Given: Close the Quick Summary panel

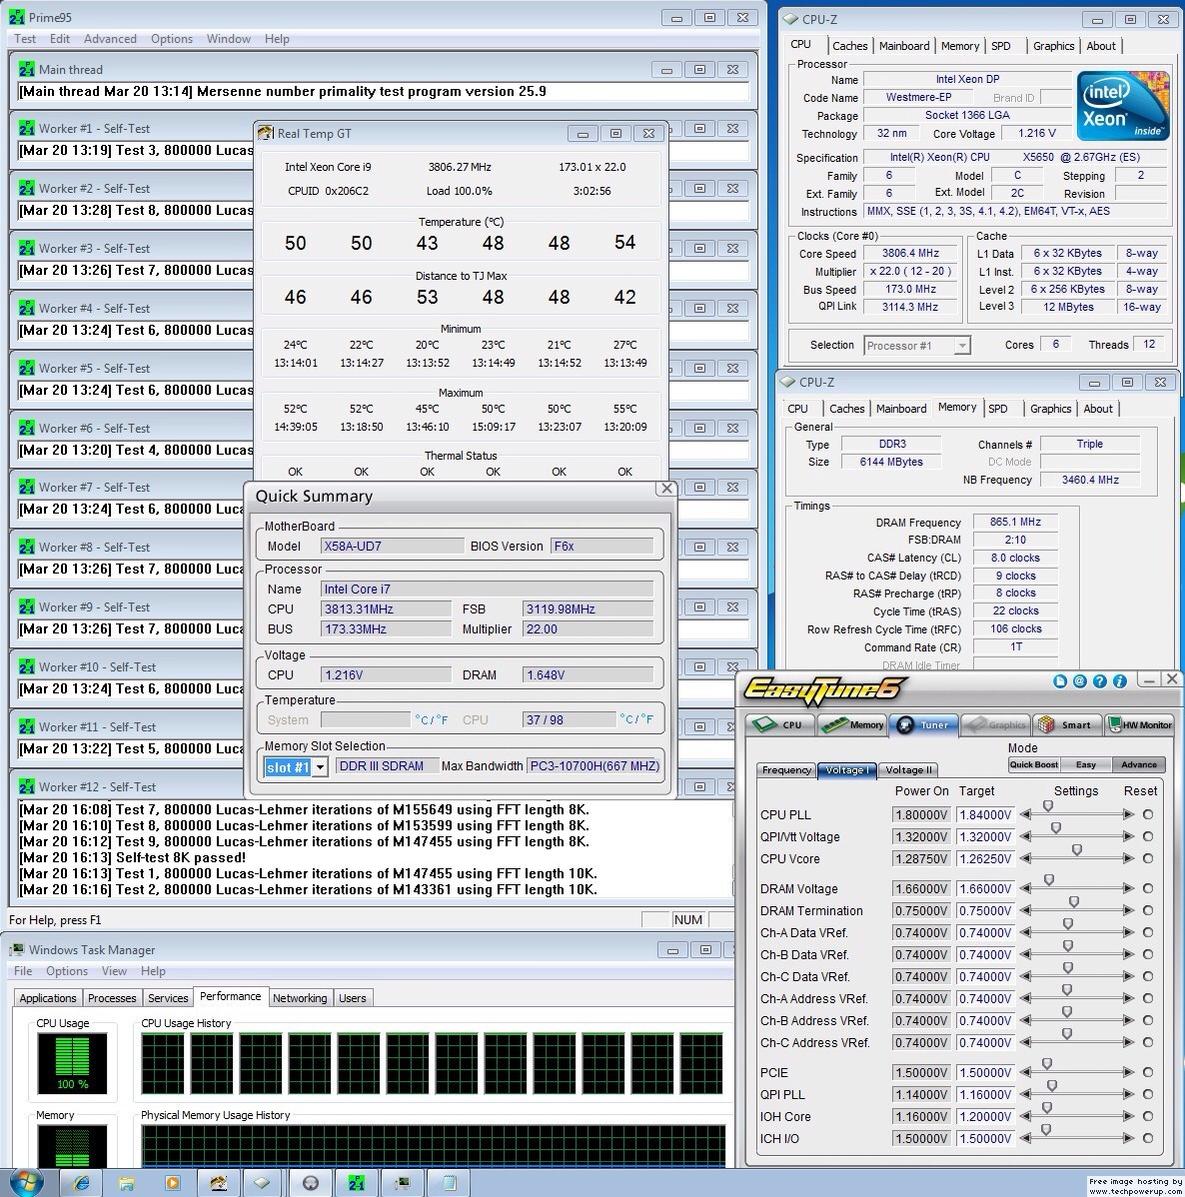Looking at the screenshot, I should [x=667, y=489].
